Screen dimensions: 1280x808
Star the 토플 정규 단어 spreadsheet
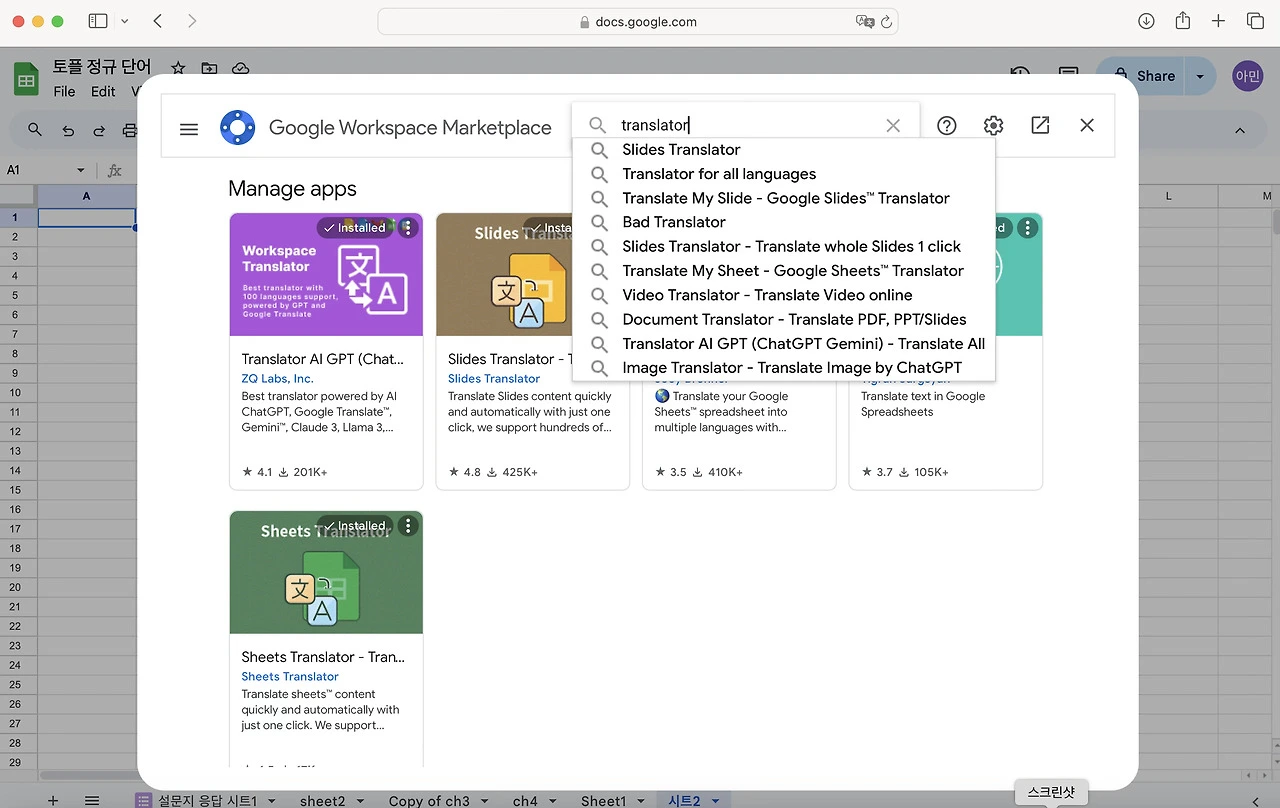[178, 68]
